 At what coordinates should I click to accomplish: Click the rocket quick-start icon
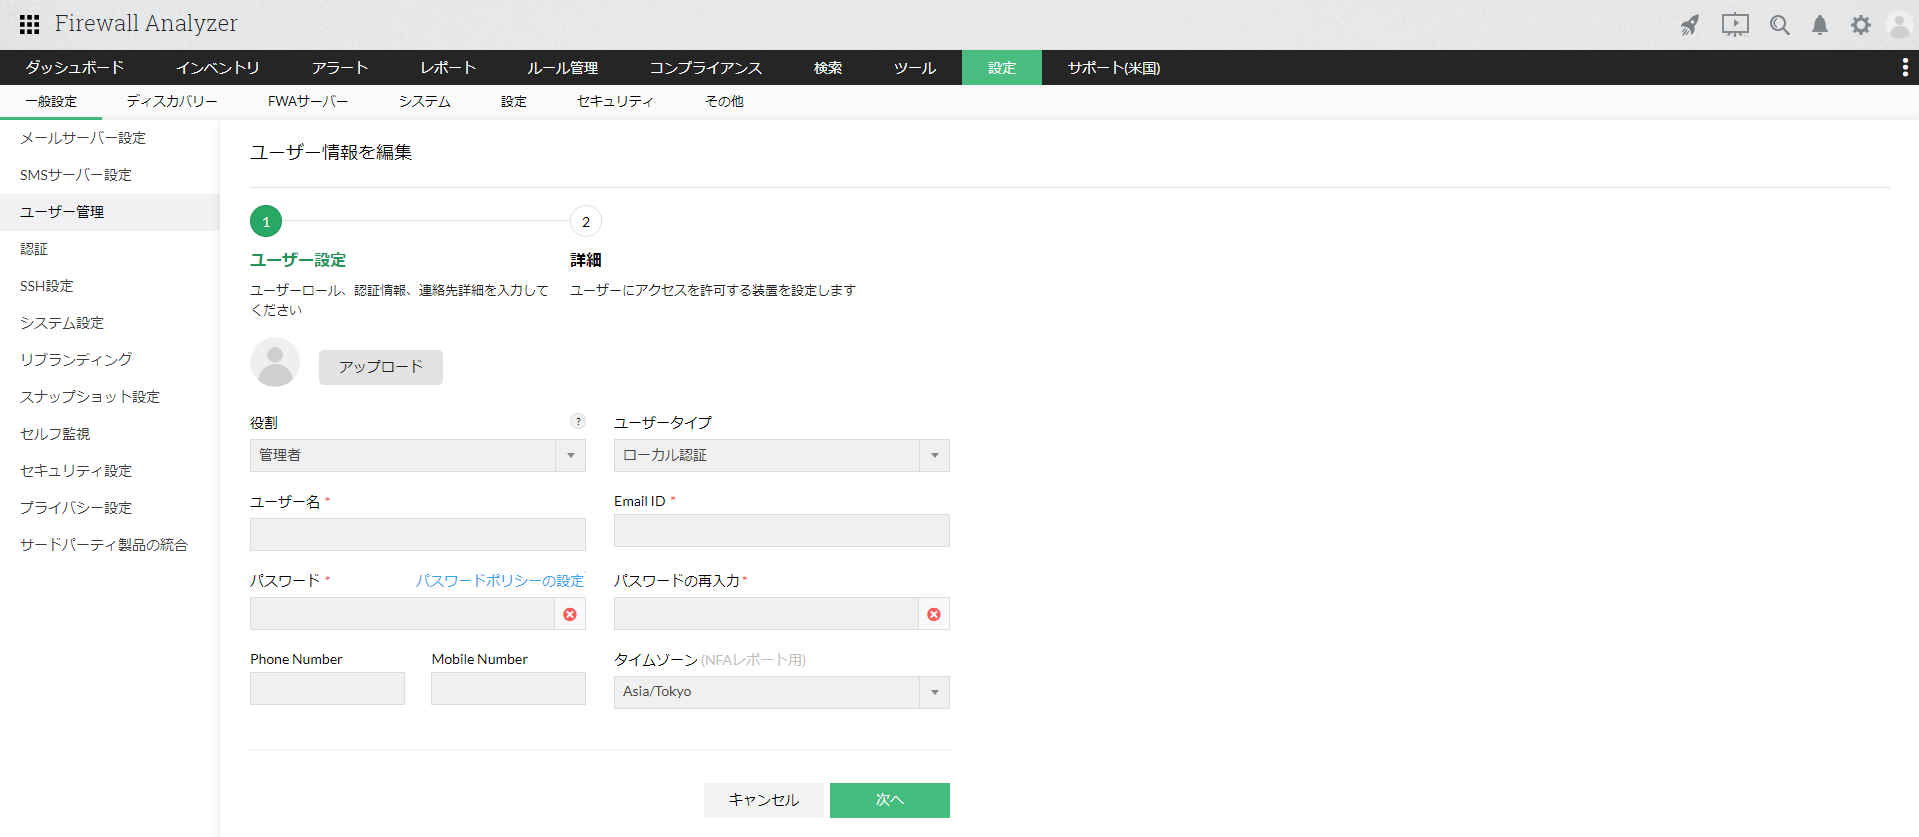point(1690,25)
